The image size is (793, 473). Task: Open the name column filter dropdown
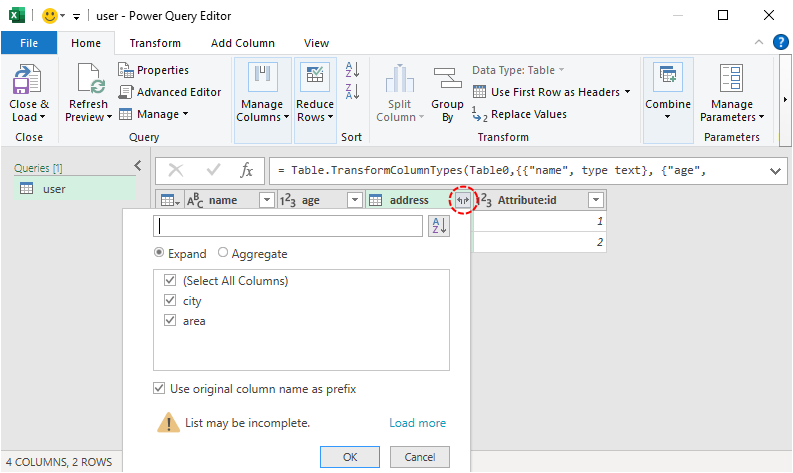(x=267, y=200)
